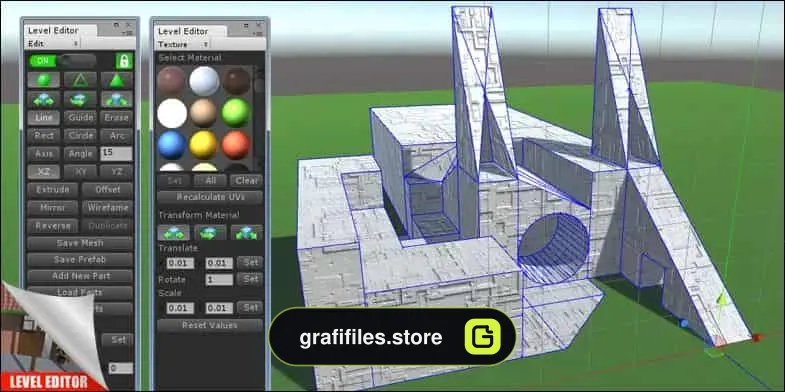Pick the yellow material sphere
785x392 pixels.
tap(204, 145)
